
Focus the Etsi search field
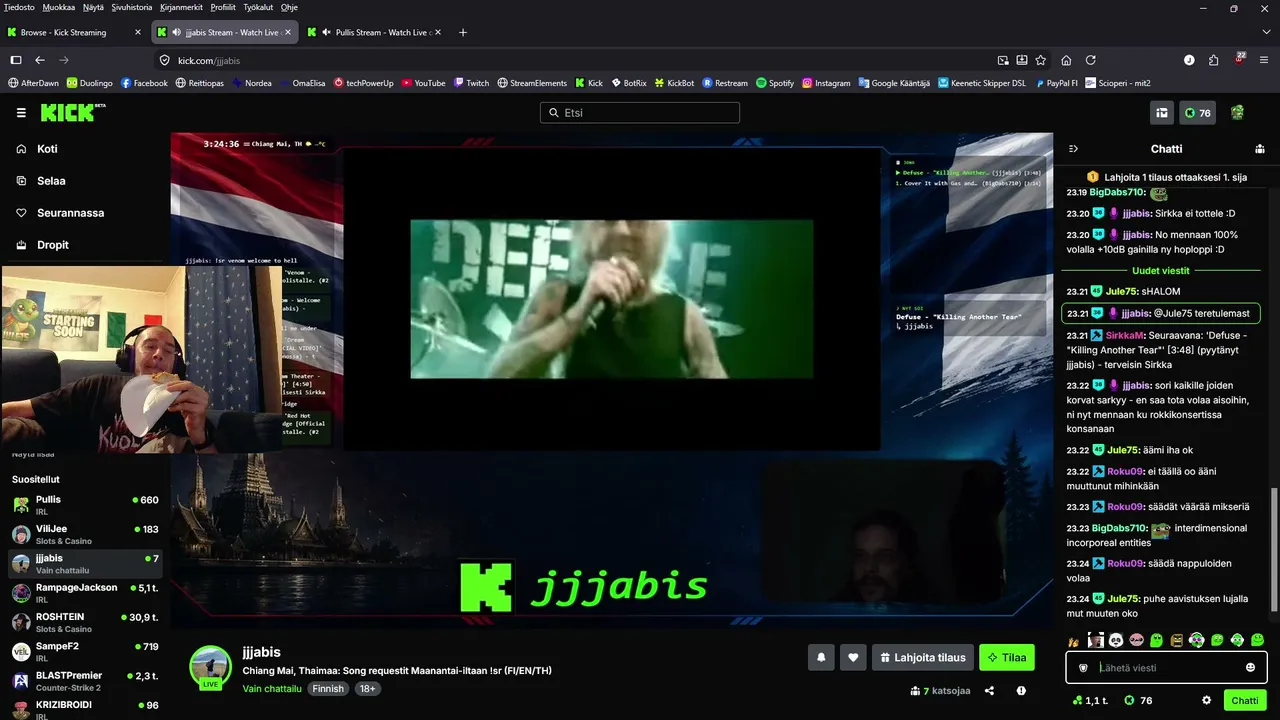pyautogui.click(x=640, y=113)
